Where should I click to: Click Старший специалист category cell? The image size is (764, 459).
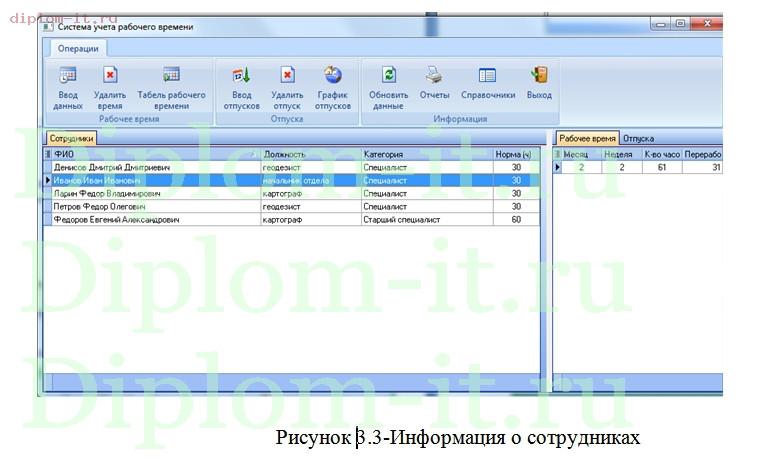427,220
